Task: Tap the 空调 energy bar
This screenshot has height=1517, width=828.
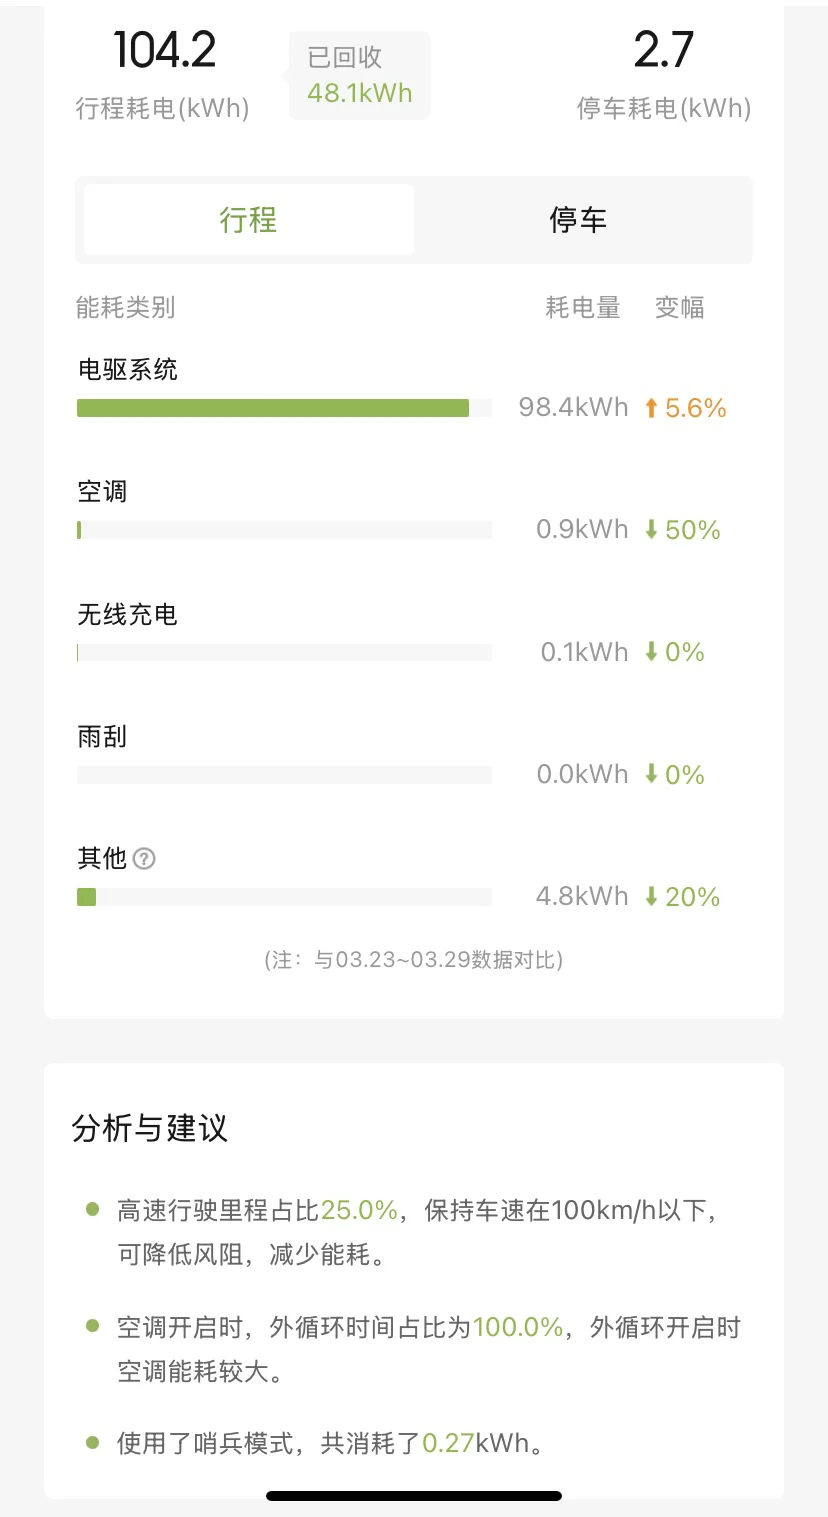Action: click(x=284, y=530)
